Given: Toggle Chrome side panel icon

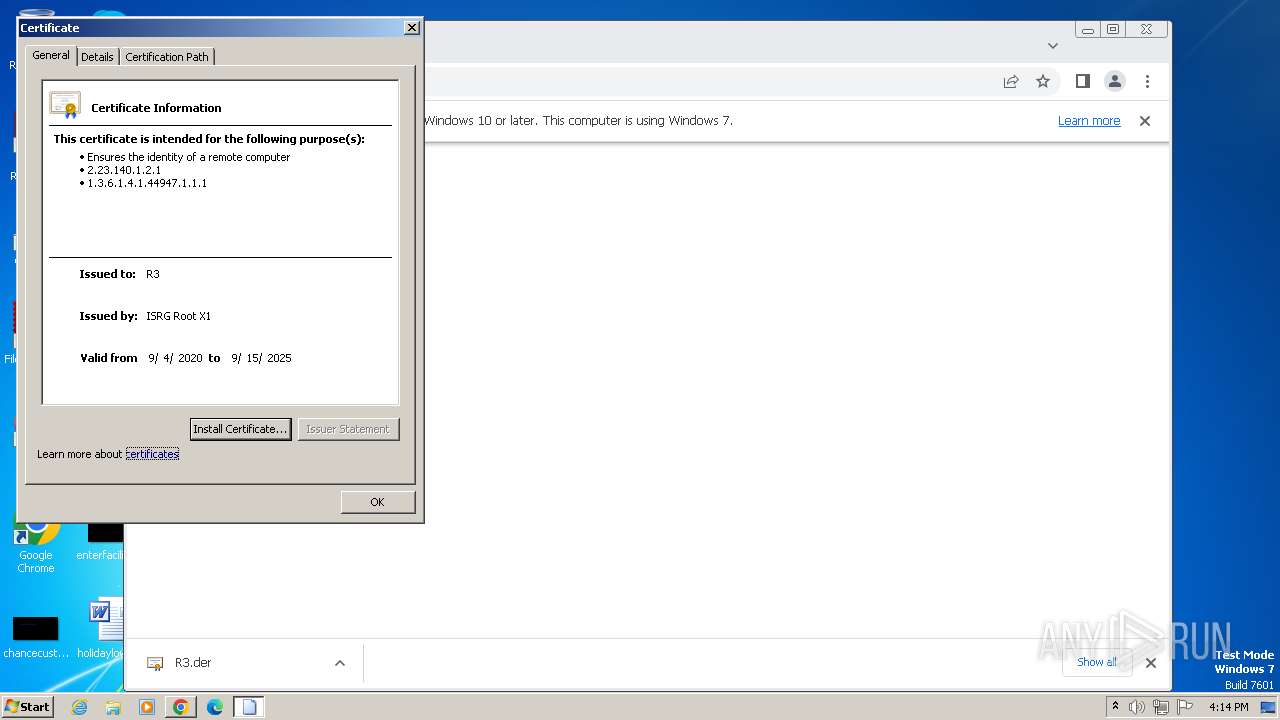Looking at the screenshot, I should pos(1082,82).
